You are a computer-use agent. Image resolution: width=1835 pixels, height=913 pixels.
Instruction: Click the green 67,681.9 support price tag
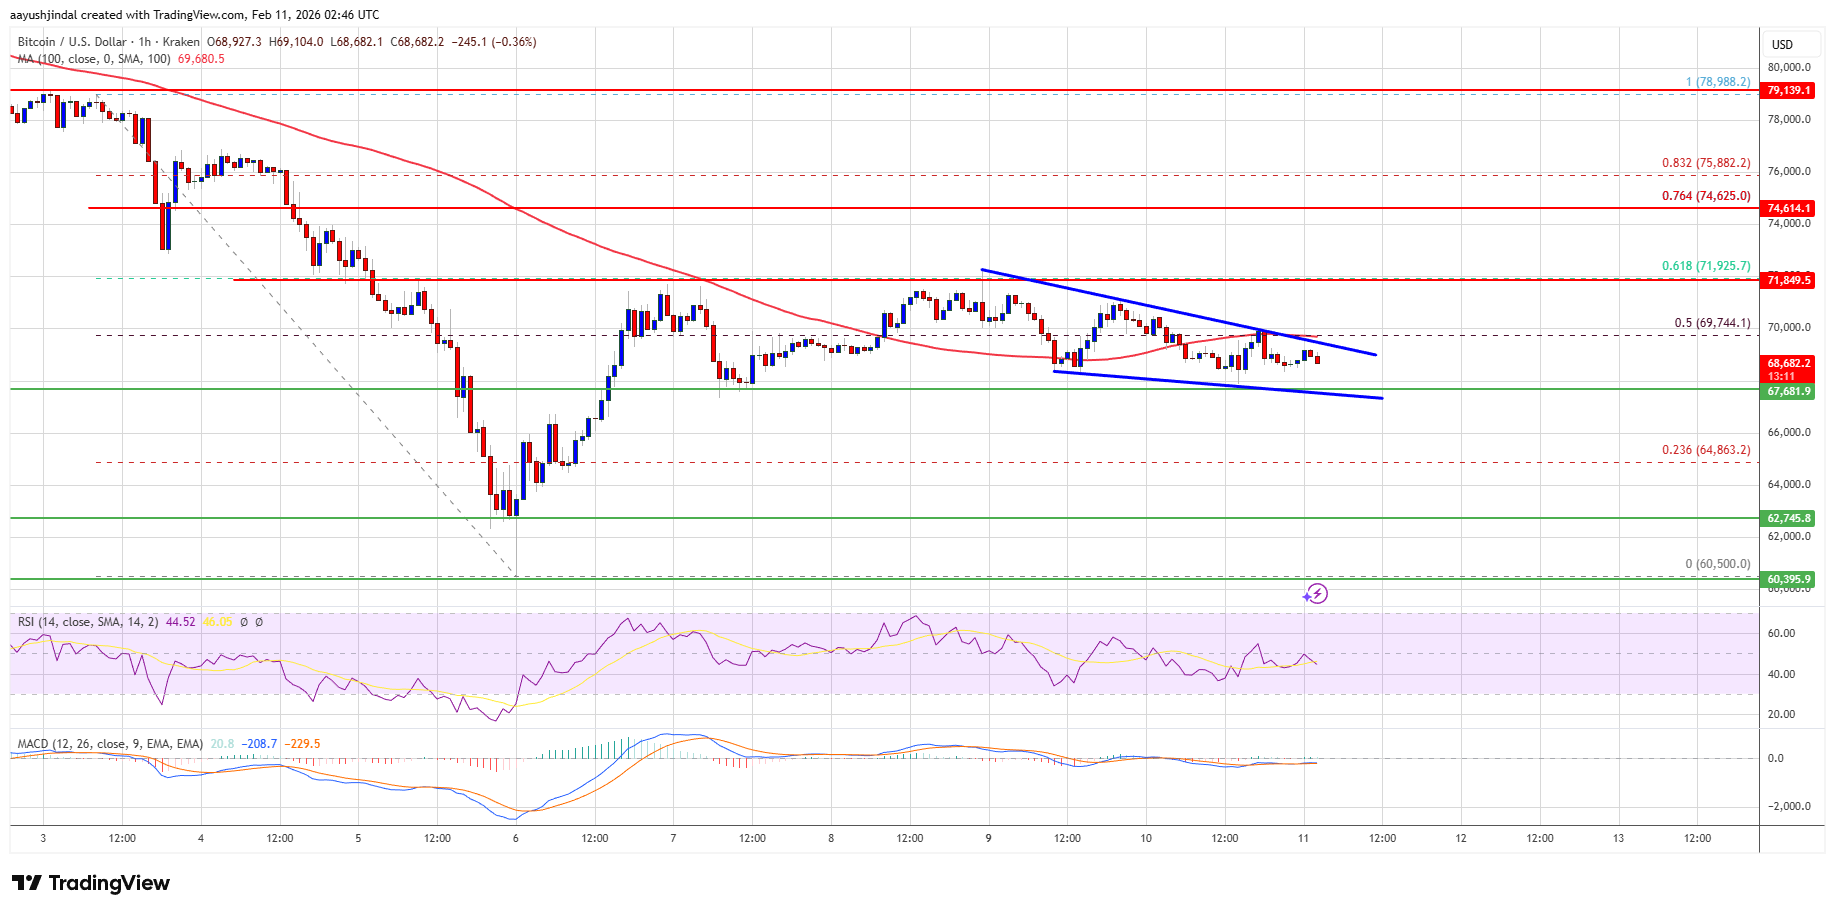click(x=1788, y=391)
